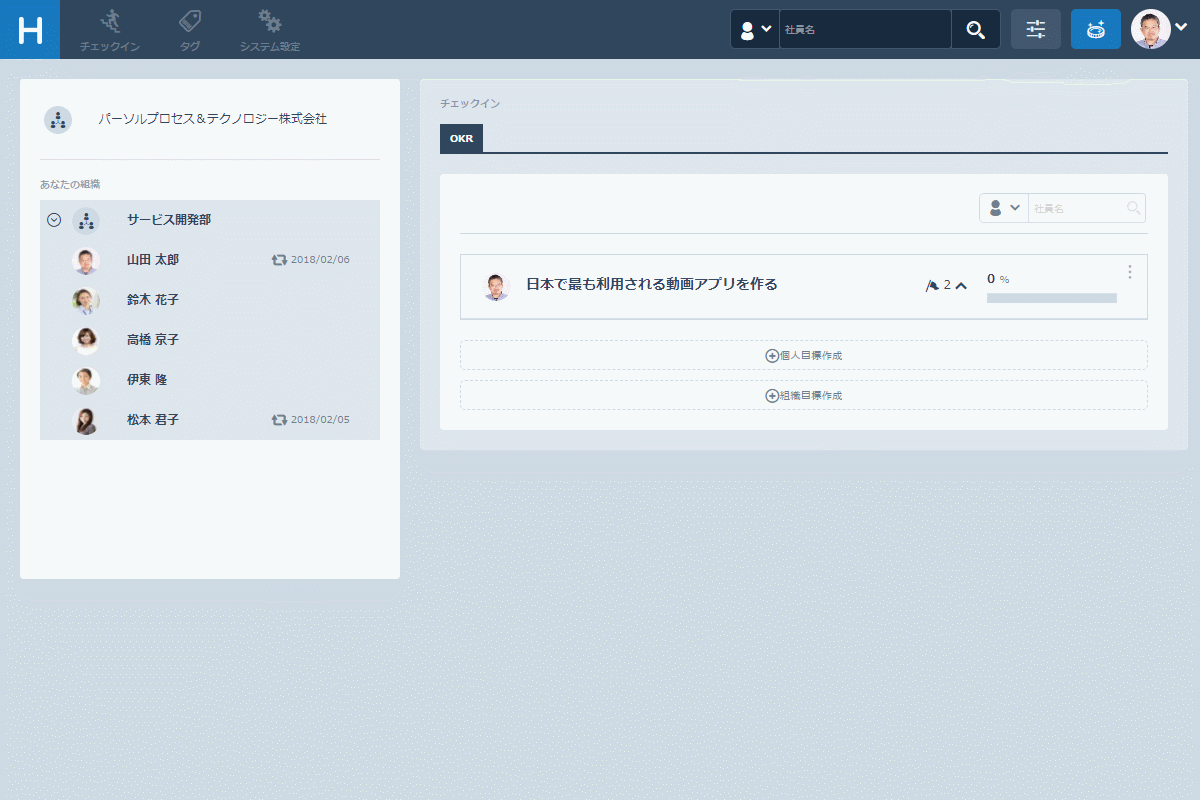Click 個人目標作成 to create personal objective

pos(803,355)
